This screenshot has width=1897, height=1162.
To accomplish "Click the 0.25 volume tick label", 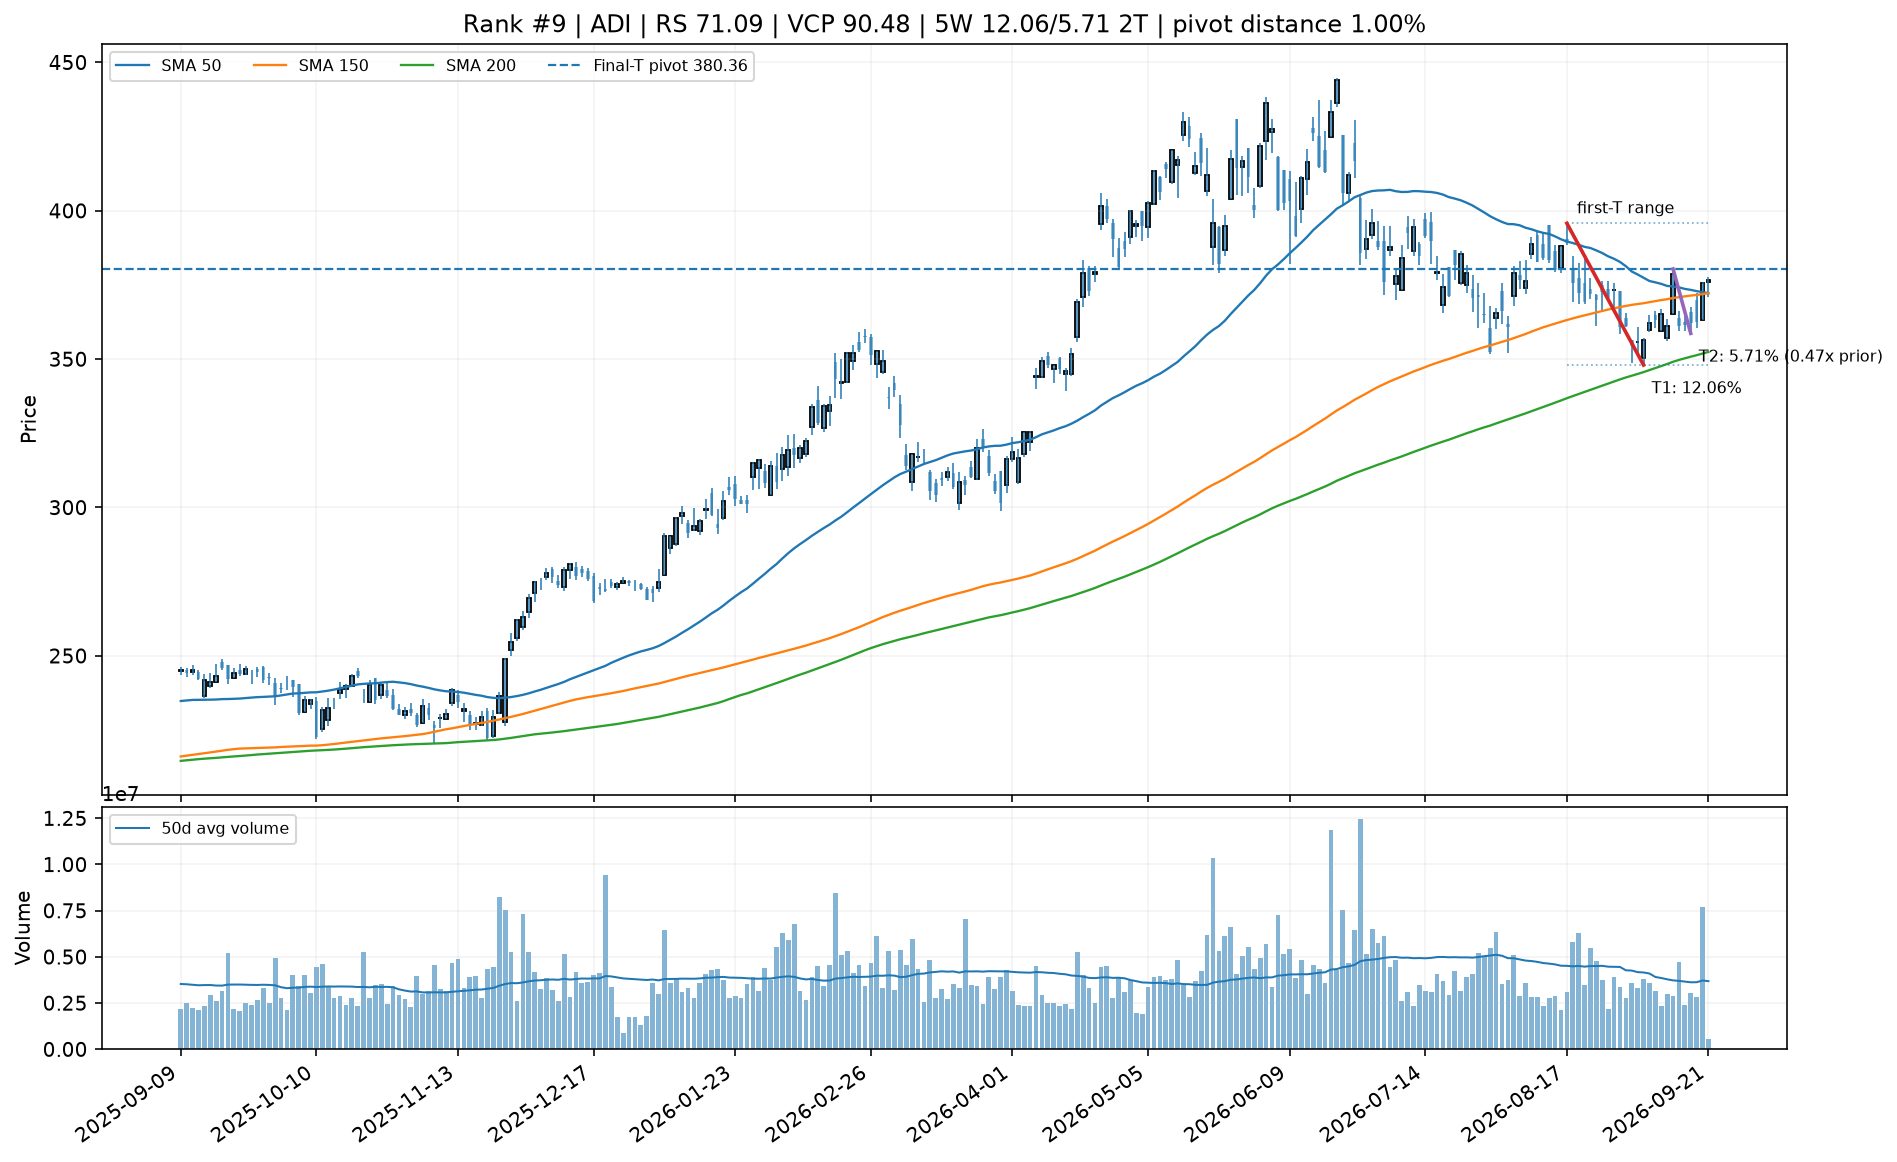I will [65, 1003].
